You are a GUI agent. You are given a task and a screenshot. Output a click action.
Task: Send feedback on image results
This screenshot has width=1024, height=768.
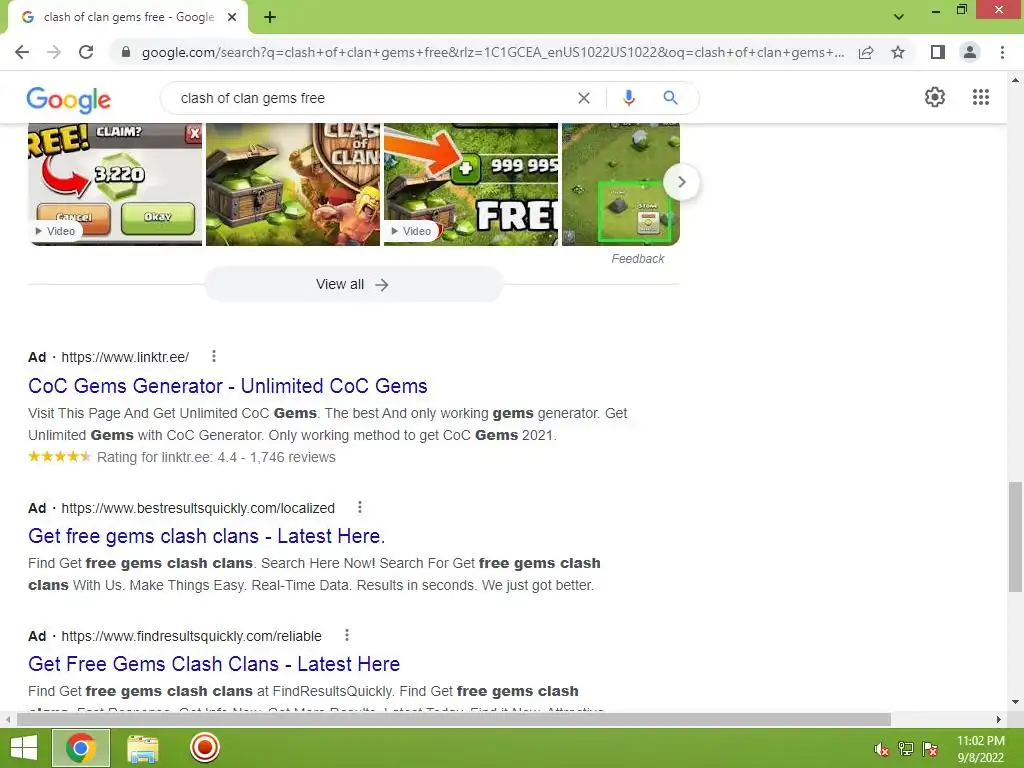637,259
